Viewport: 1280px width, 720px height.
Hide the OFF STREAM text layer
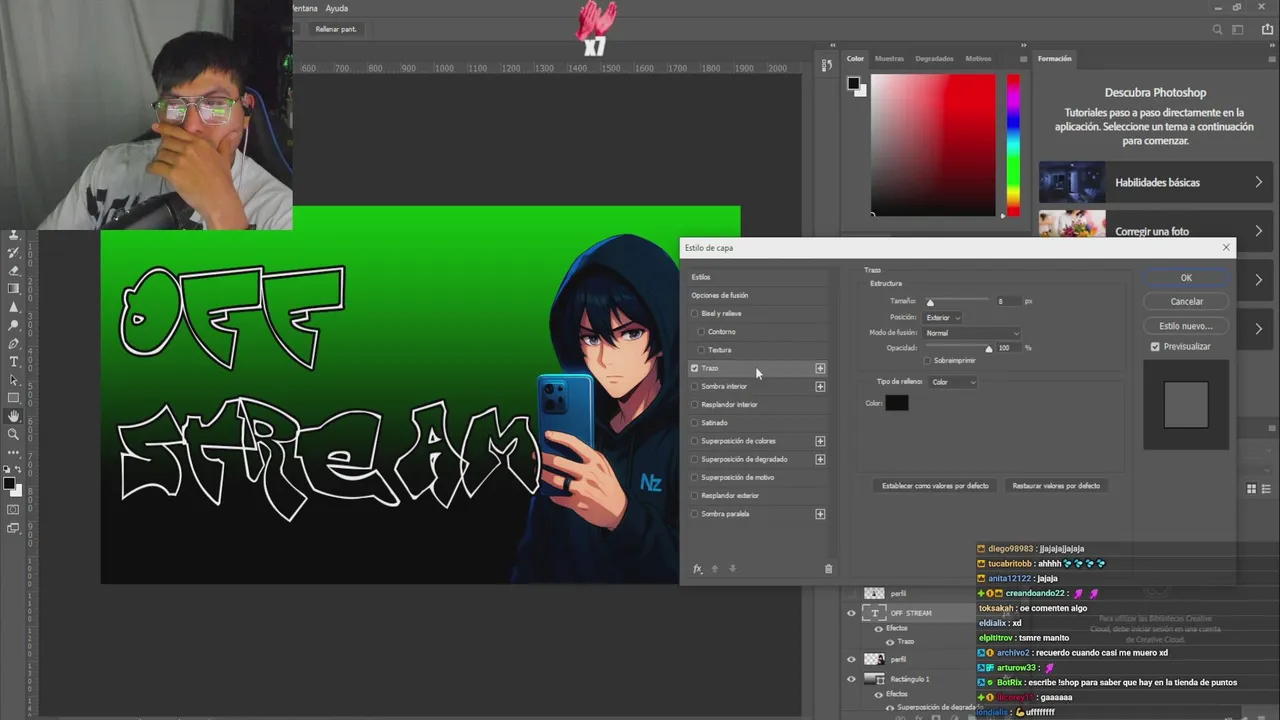coord(852,613)
